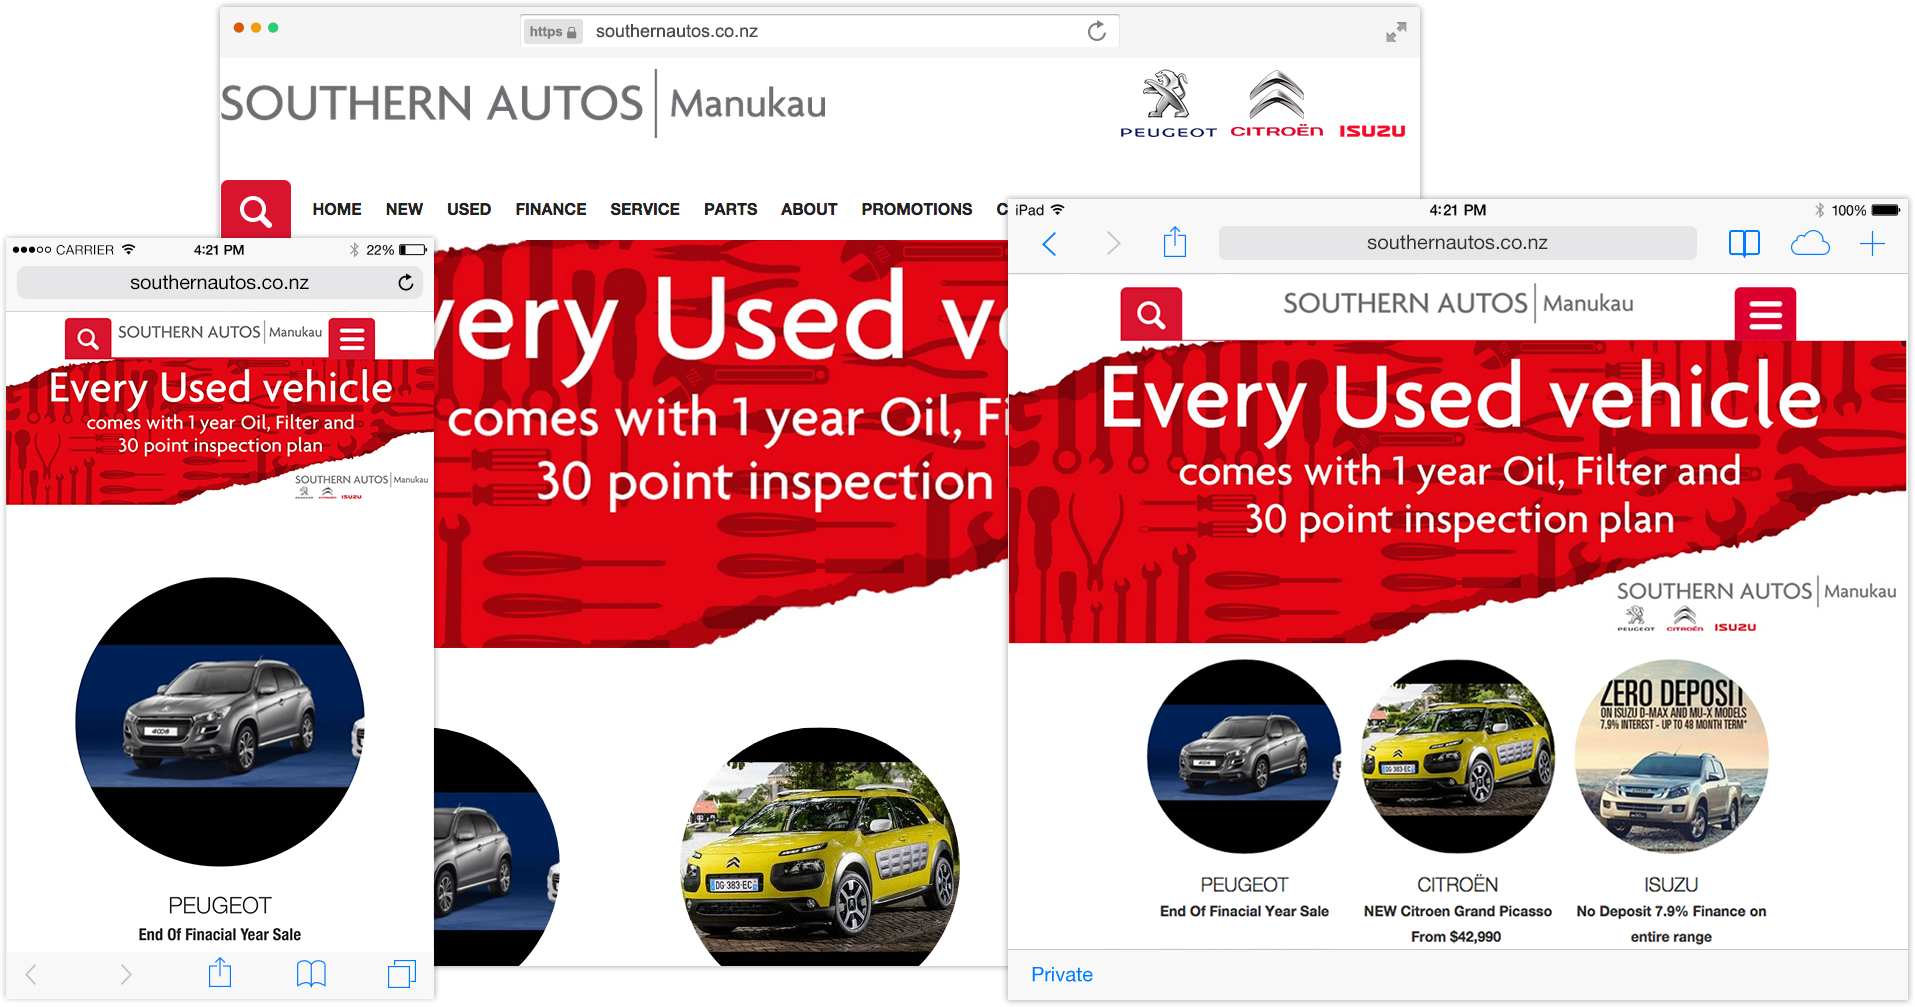Open the hamburger menu on iPad site

(1765, 315)
